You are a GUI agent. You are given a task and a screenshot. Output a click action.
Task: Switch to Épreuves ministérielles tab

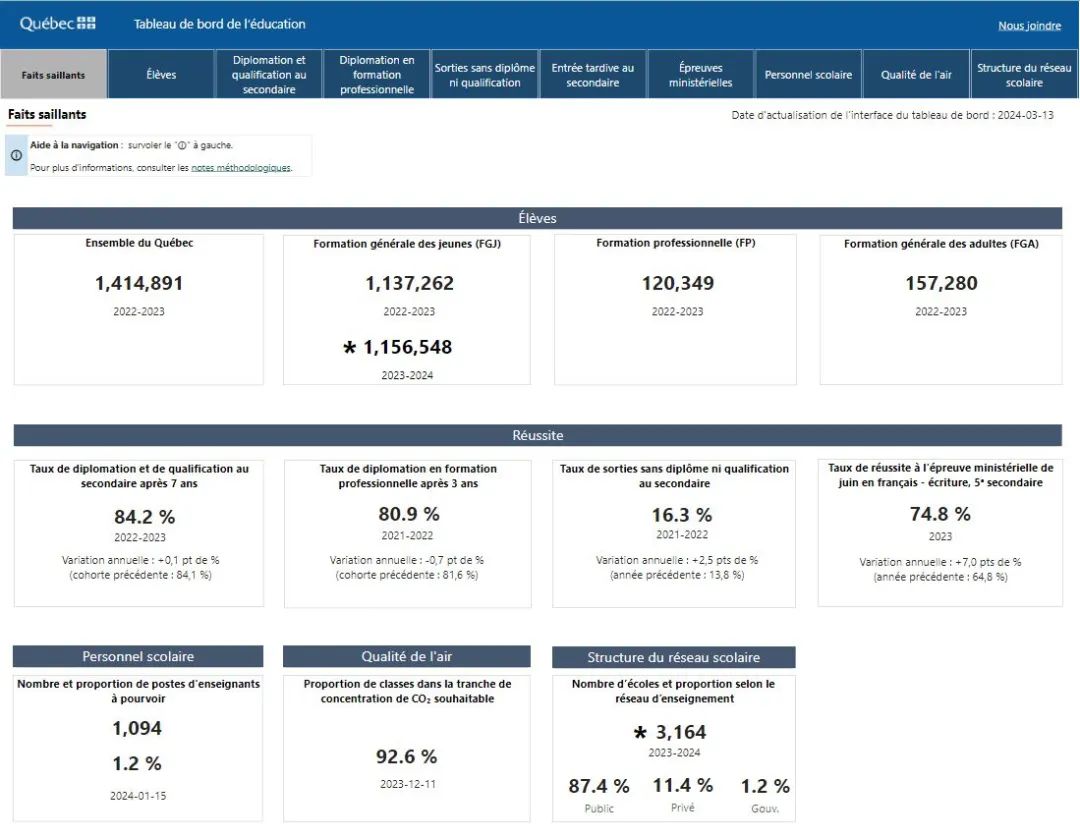click(701, 75)
